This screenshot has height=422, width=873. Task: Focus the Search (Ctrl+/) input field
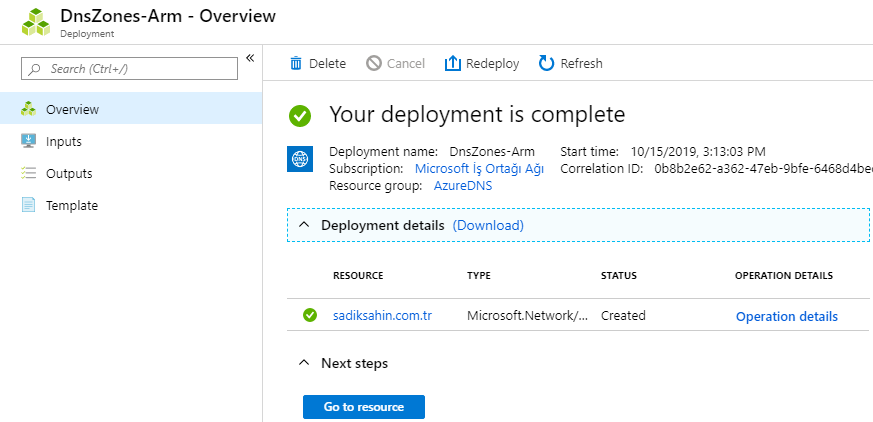click(129, 68)
